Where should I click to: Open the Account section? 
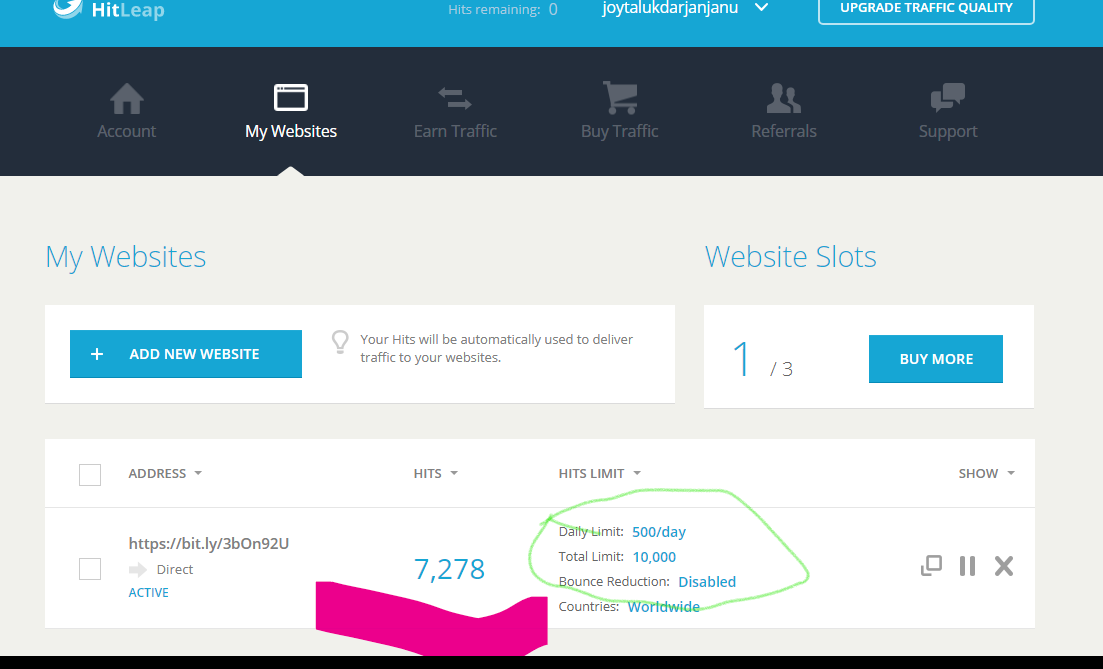pyautogui.click(x=126, y=110)
